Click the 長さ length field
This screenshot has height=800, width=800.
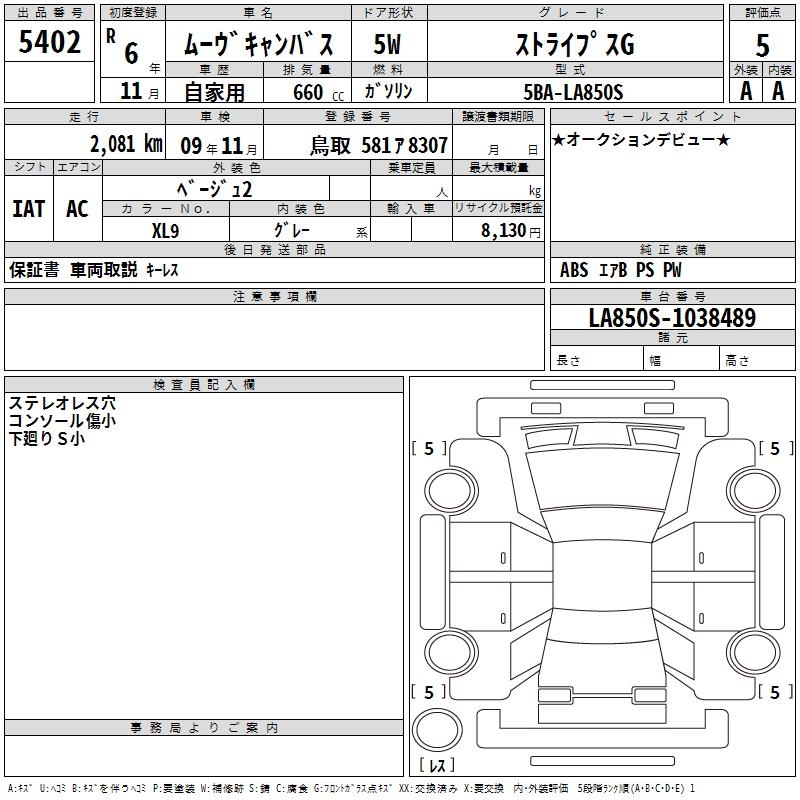(x=597, y=360)
